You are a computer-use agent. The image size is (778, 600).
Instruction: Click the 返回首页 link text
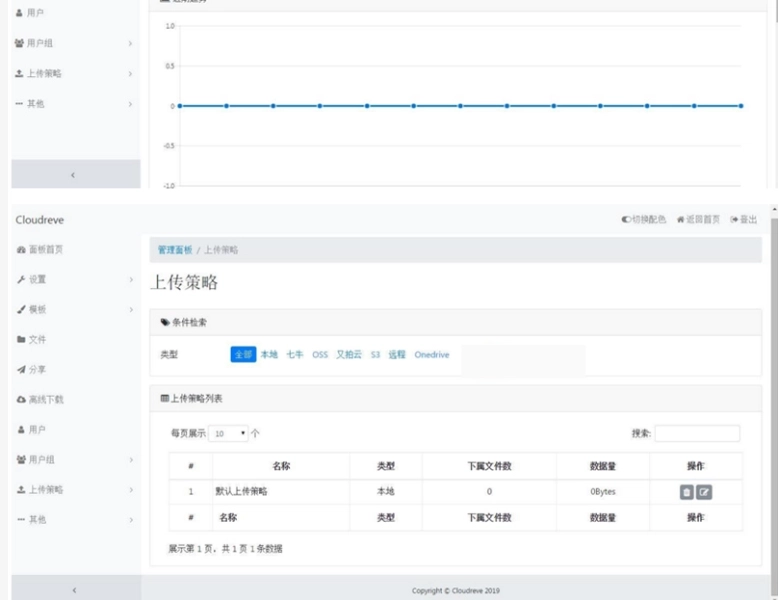click(x=703, y=219)
